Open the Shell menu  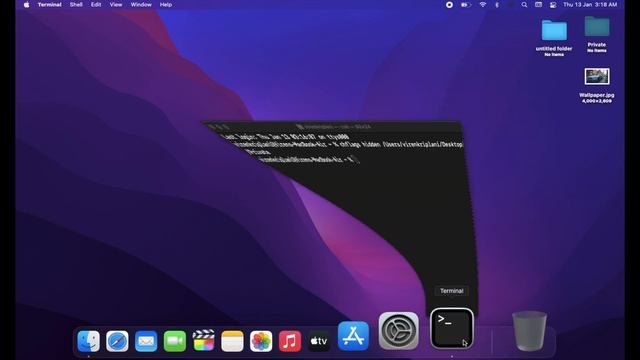tap(76, 5)
